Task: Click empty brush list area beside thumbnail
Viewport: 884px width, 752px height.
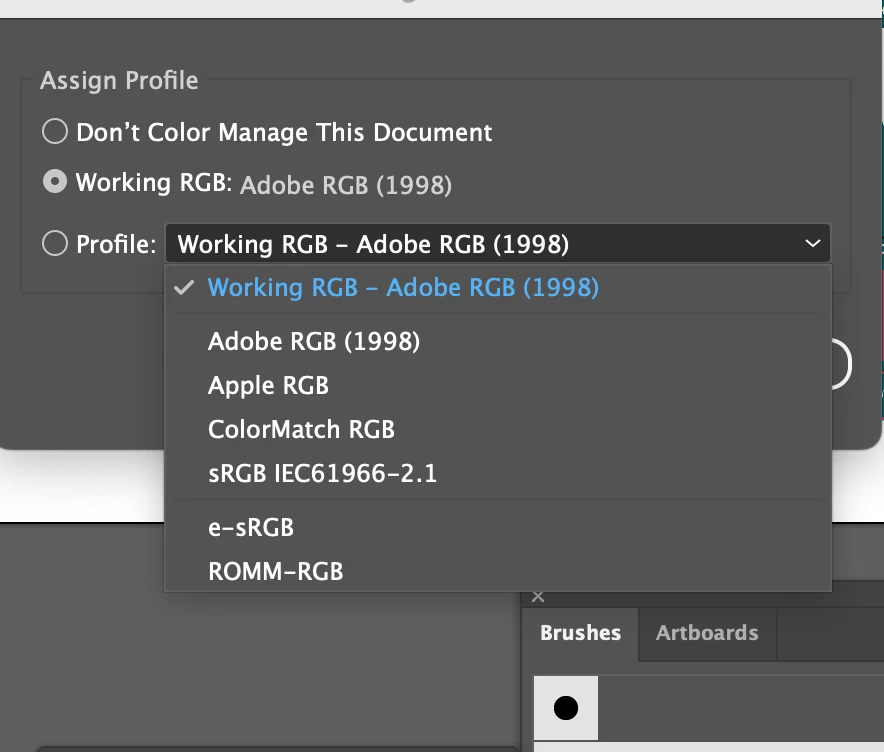Action: pos(740,708)
